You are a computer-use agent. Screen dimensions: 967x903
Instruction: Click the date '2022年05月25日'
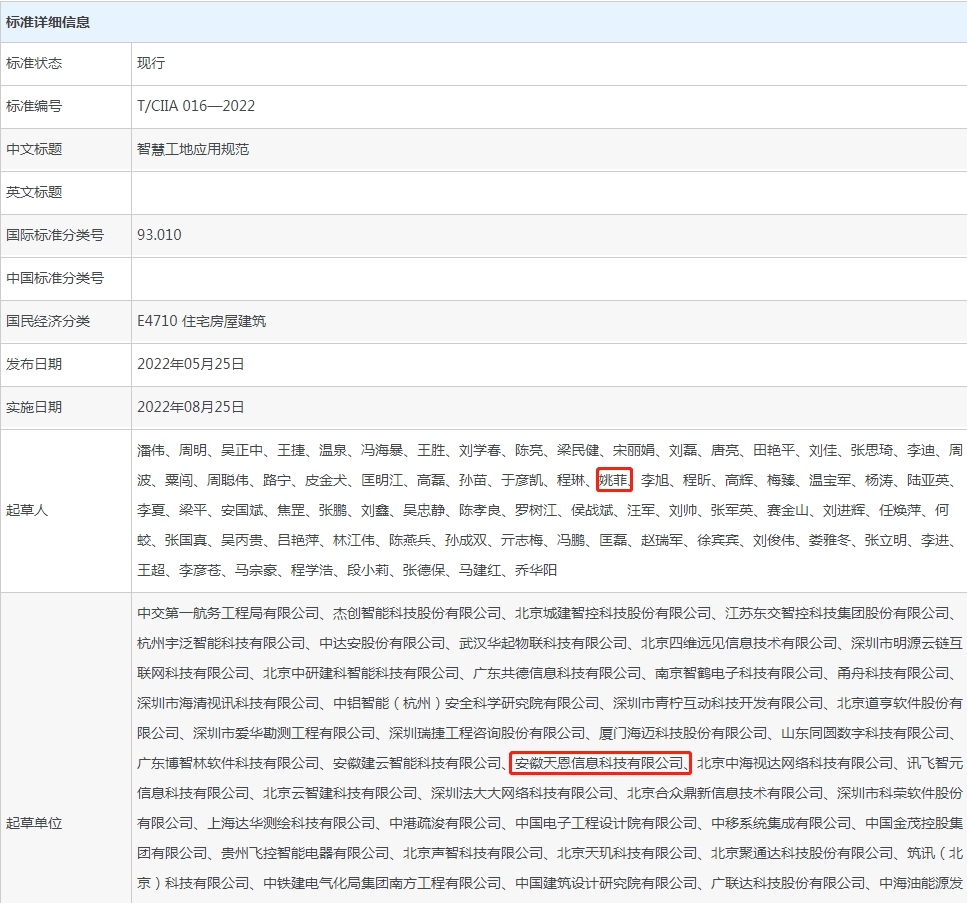click(x=191, y=365)
